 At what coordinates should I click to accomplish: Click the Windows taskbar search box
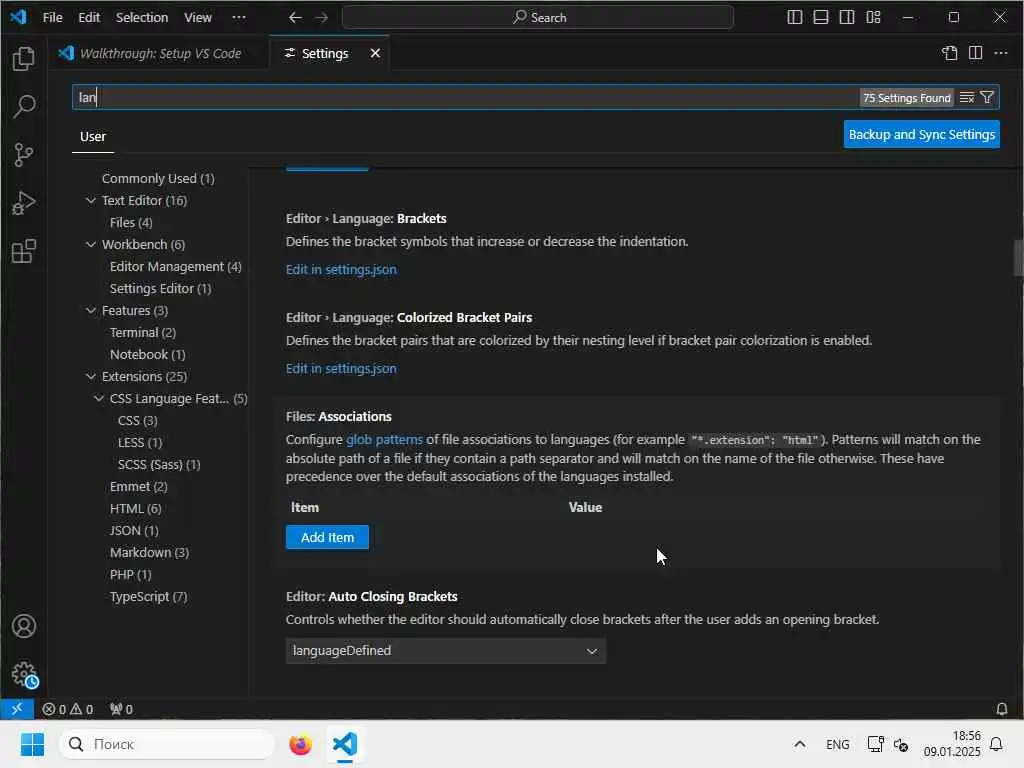coord(167,744)
